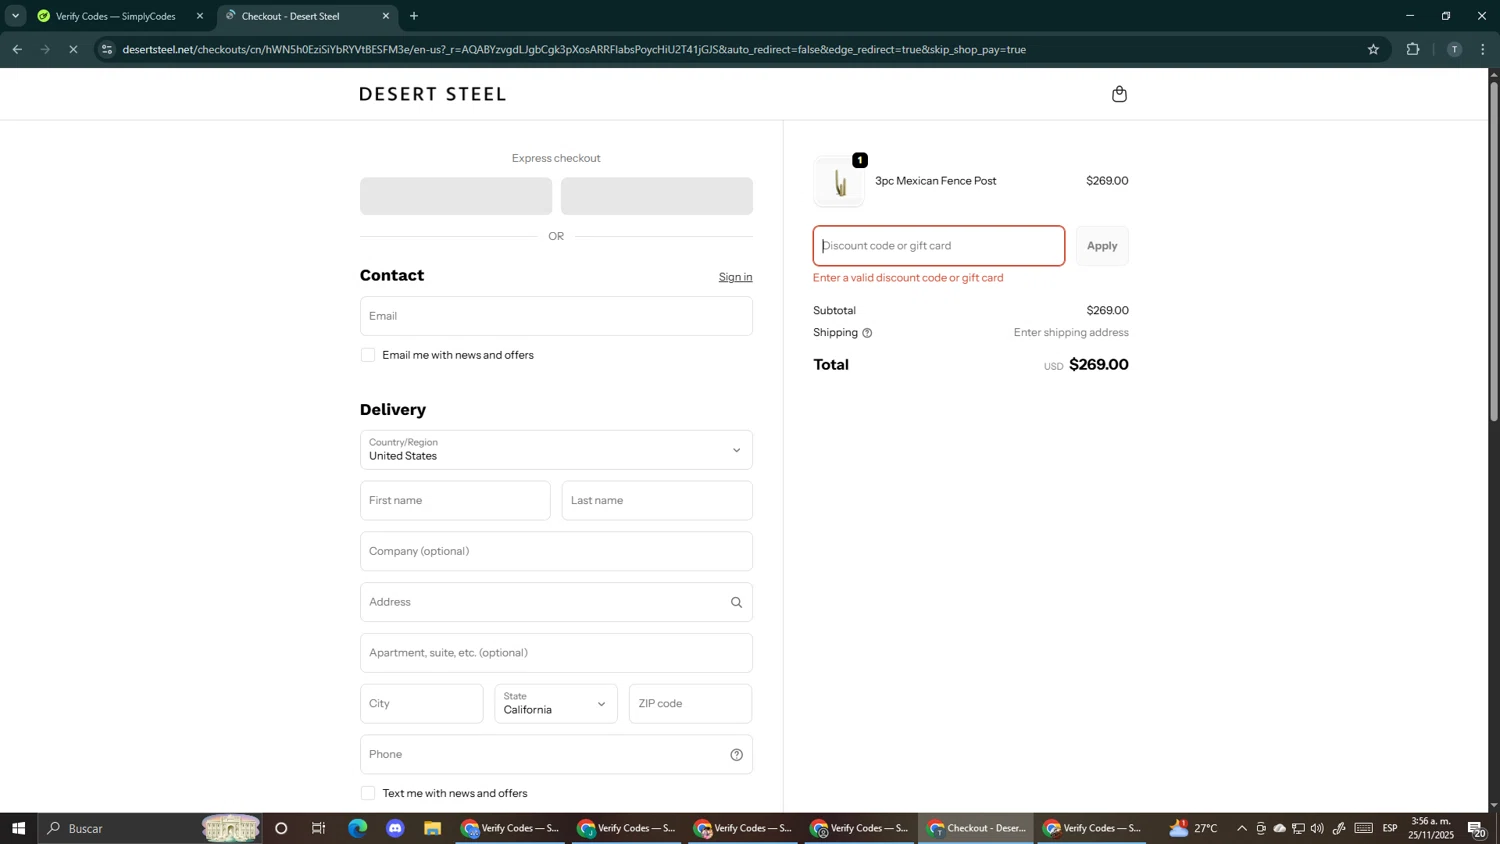Click the 3pc Mexican Fence Post thumbnail
The height and width of the screenshot is (844, 1500).
[839, 181]
